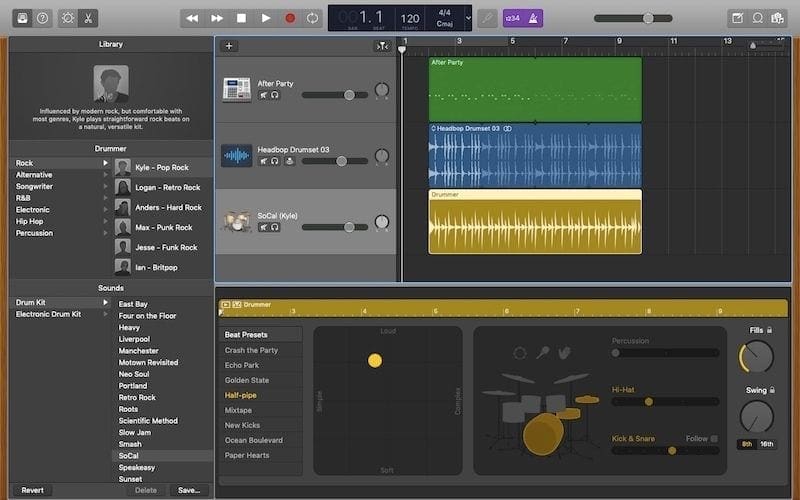Image resolution: width=800 pixels, height=500 pixels.
Task: Expand the Alternative genre arrow
Action: [x=106, y=174]
